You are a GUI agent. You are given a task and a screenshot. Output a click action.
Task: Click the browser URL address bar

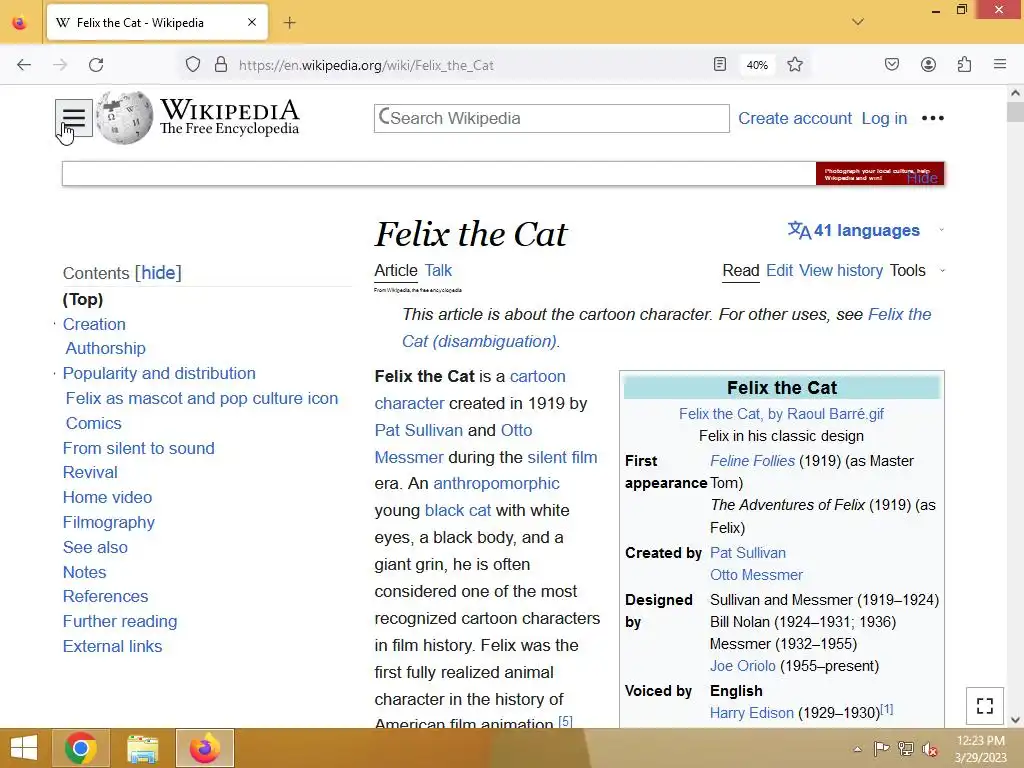click(470, 65)
